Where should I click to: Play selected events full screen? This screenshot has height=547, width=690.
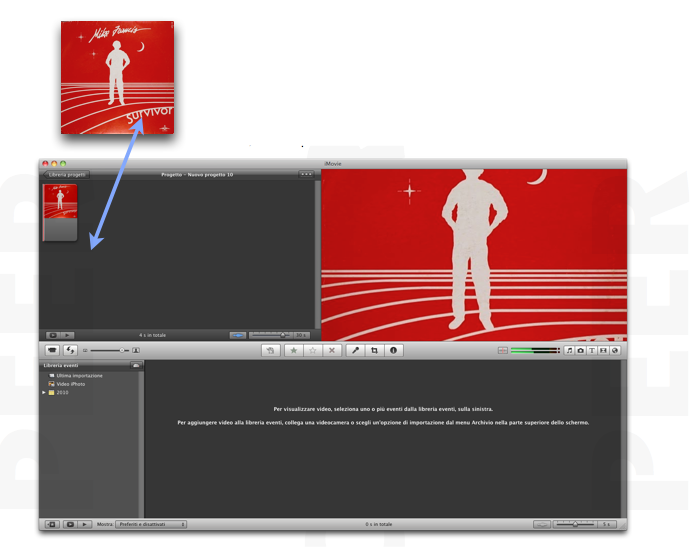coord(70,524)
